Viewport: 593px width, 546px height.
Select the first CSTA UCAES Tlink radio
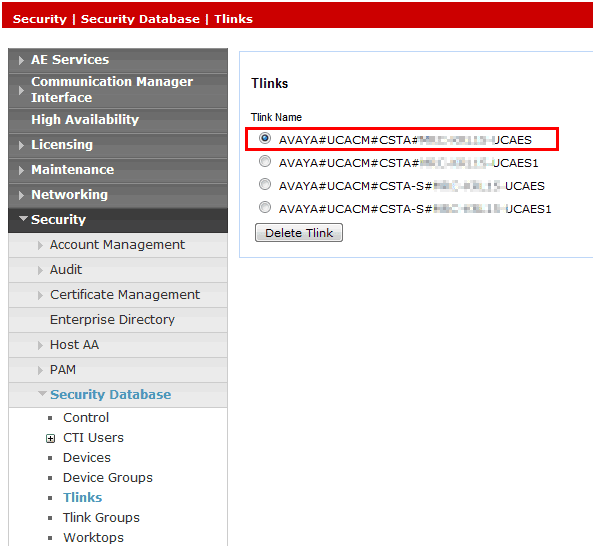click(265, 138)
